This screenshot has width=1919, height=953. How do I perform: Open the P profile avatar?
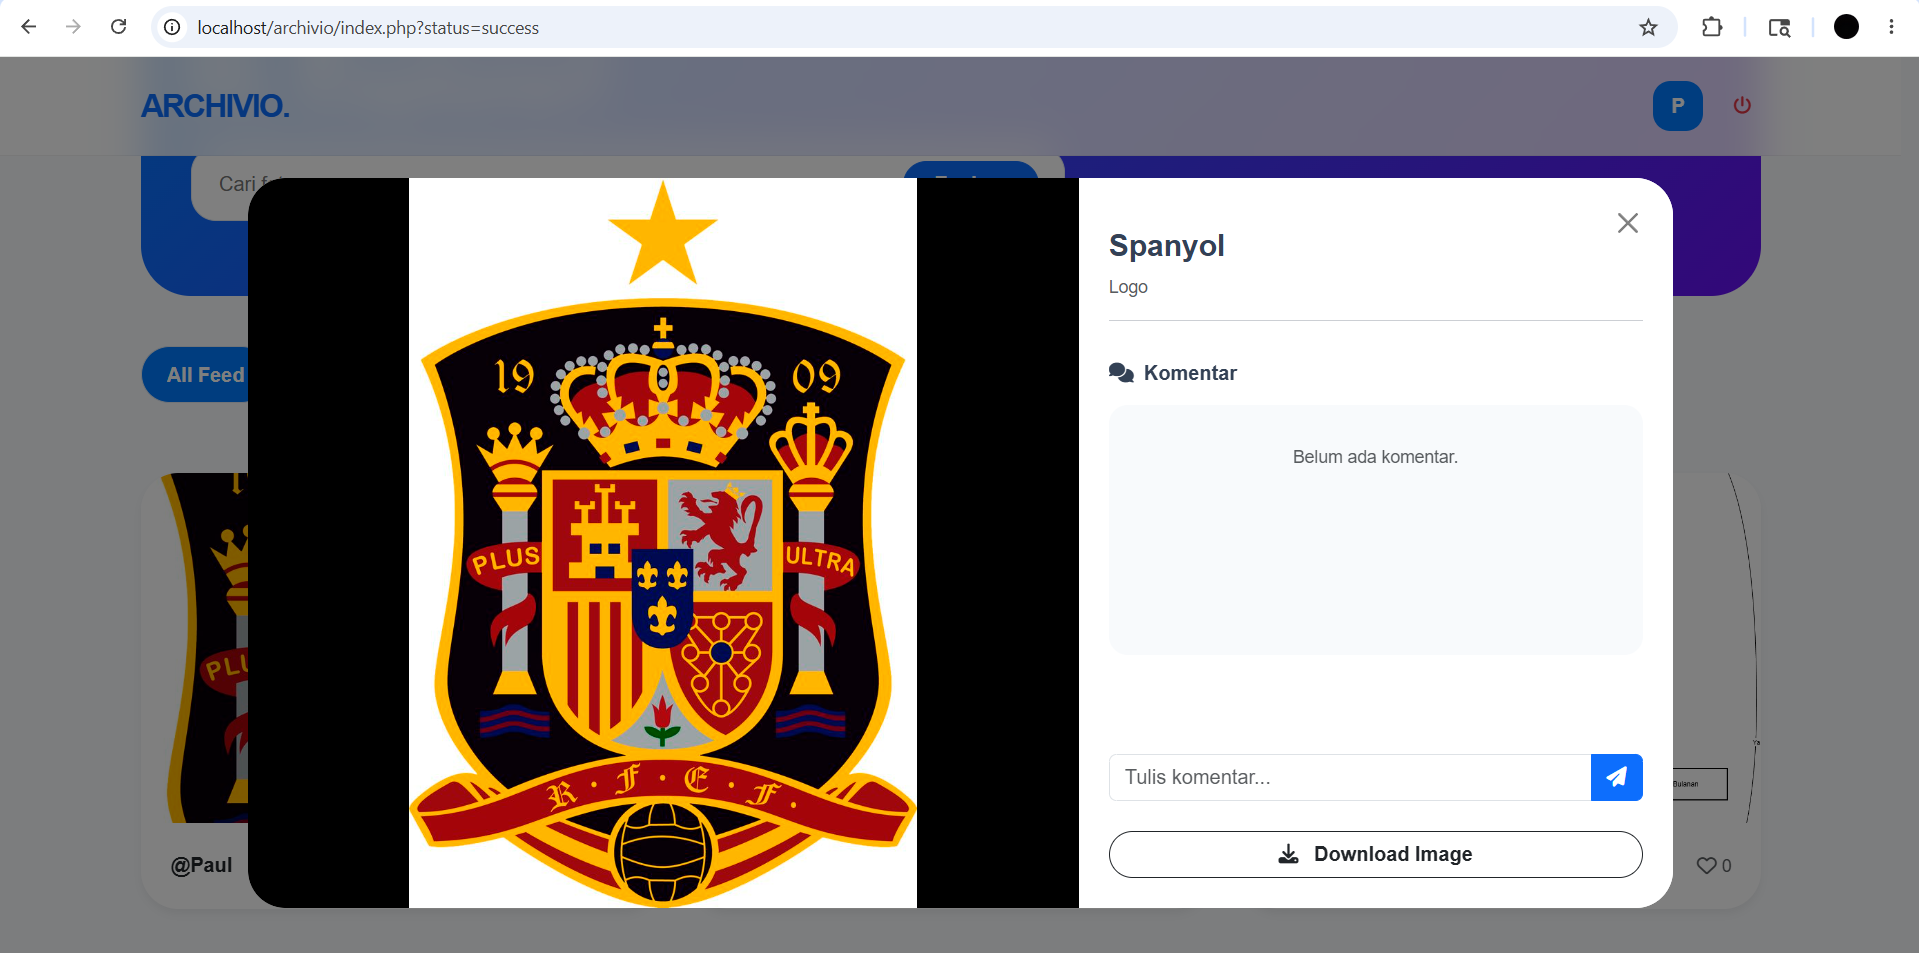(x=1677, y=106)
